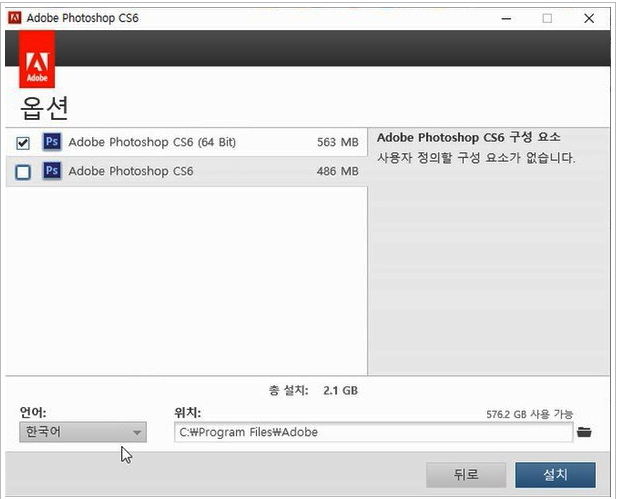
Task: Click Ps icon of the 64 Bit row
Action: [x=52, y=142]
